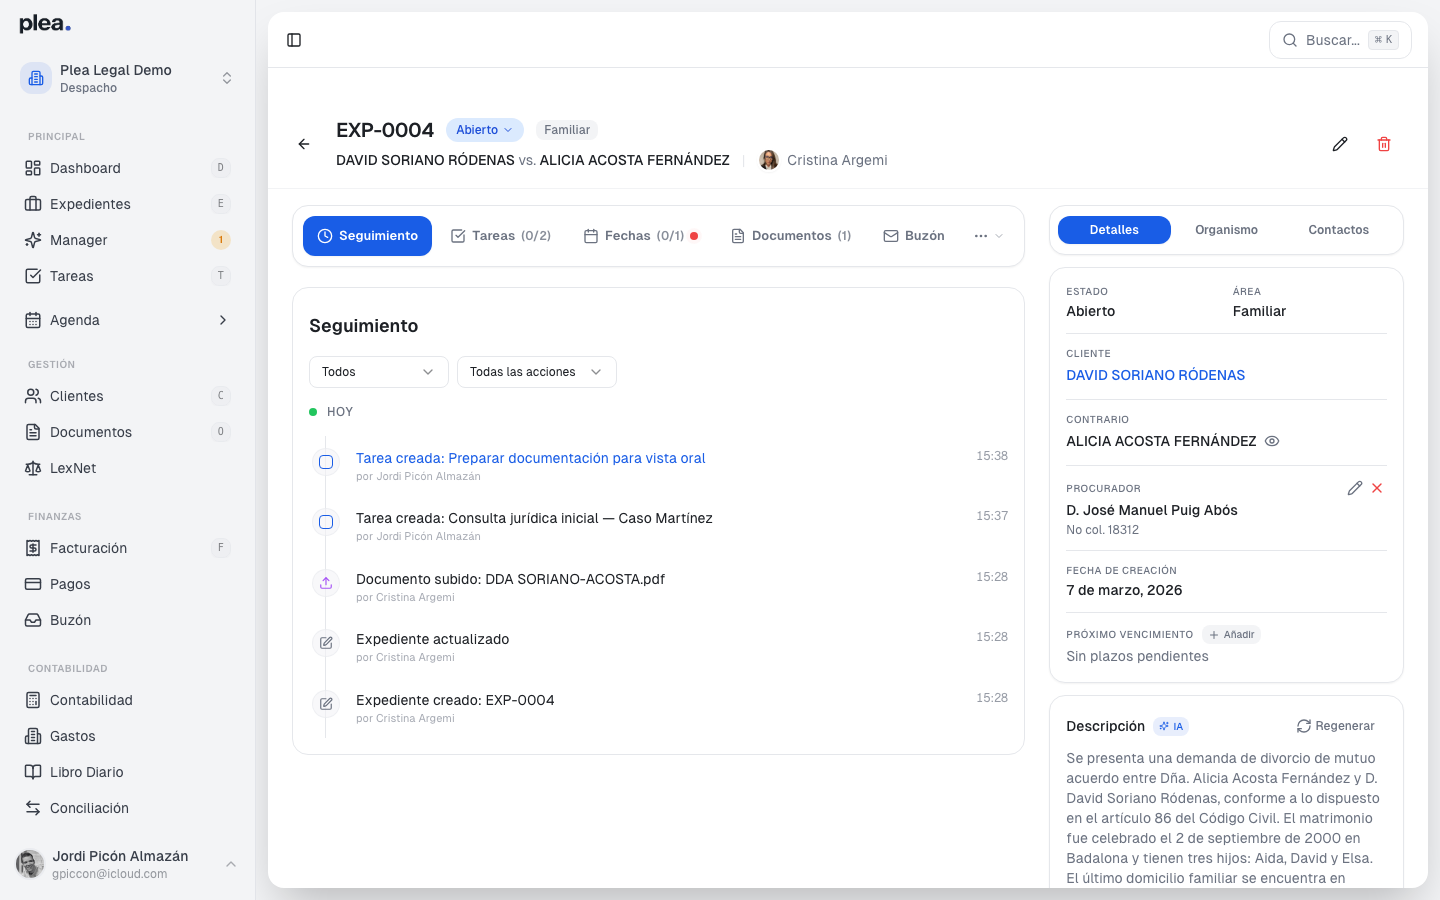1440x900 pixels.
Task: Switch to the Buzón tab
Action: pos(914,236)
